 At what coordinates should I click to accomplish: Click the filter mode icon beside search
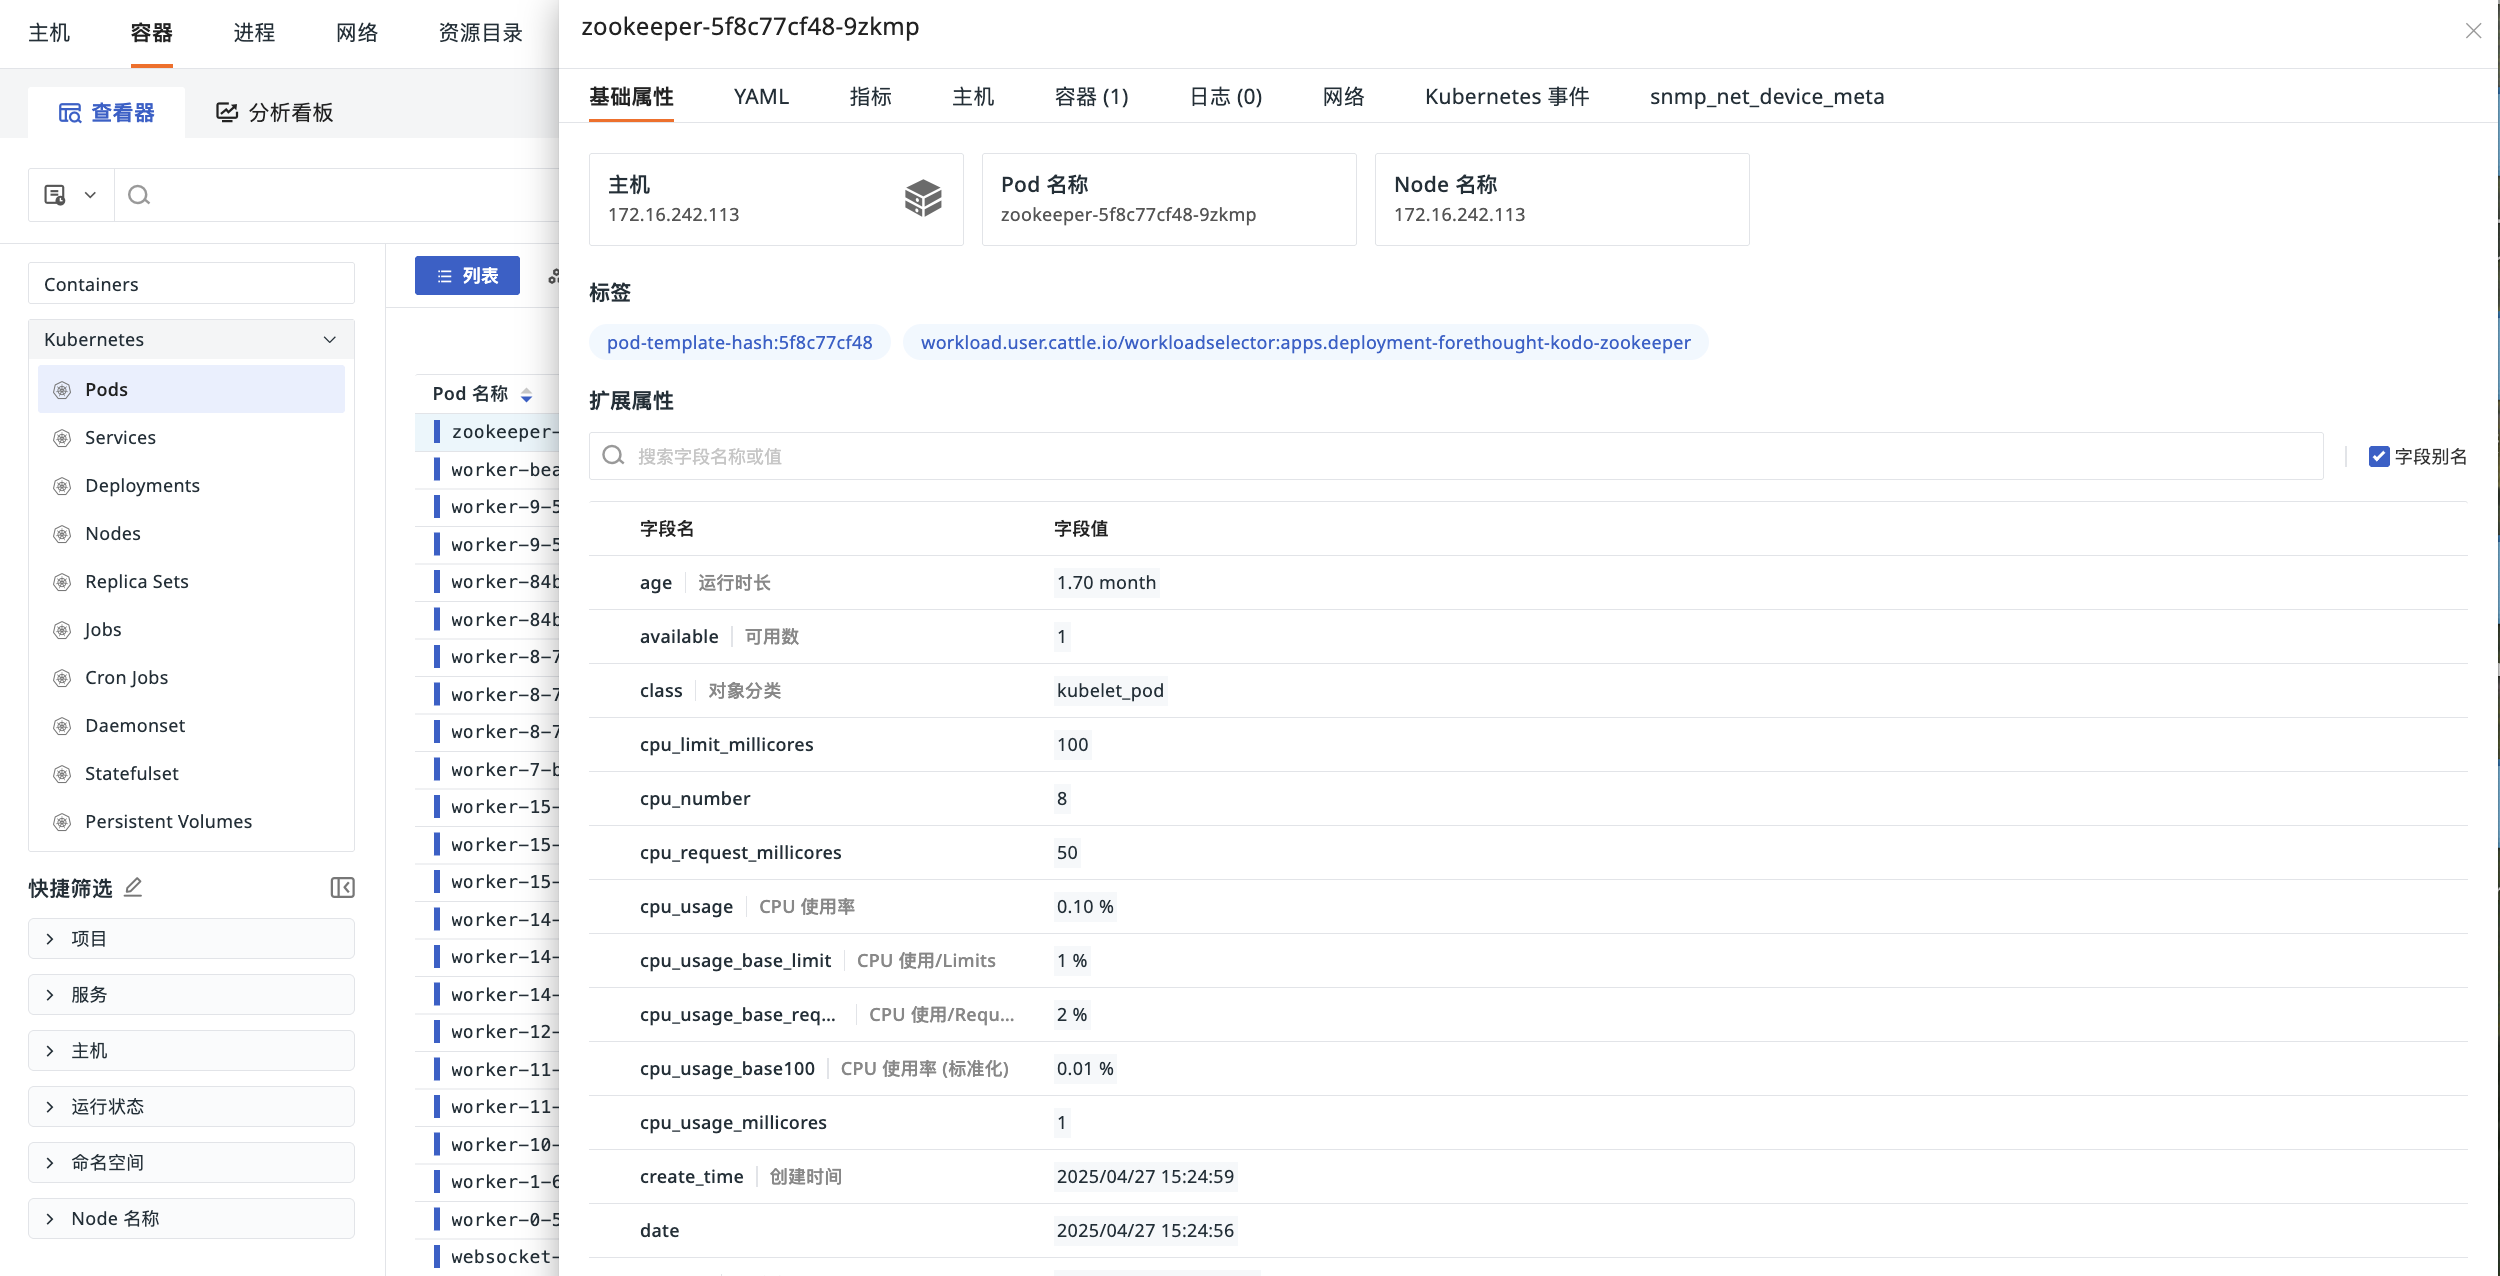[x=55, y=195]
